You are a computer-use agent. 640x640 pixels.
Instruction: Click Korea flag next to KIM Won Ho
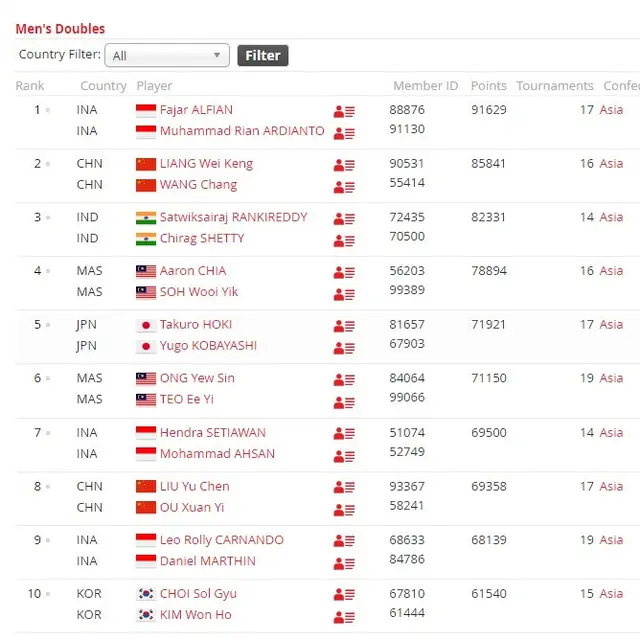146,614
